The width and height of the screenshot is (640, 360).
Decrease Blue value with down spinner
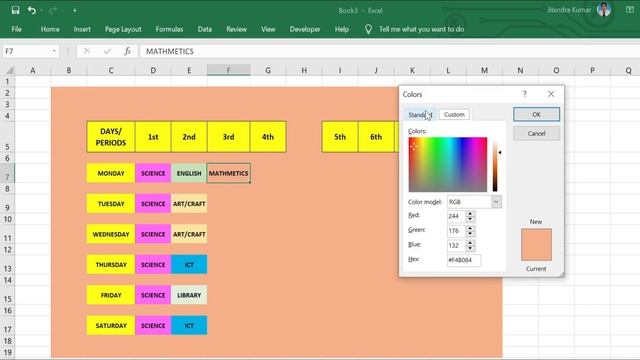pyautogui.click(x=470, y=248)
